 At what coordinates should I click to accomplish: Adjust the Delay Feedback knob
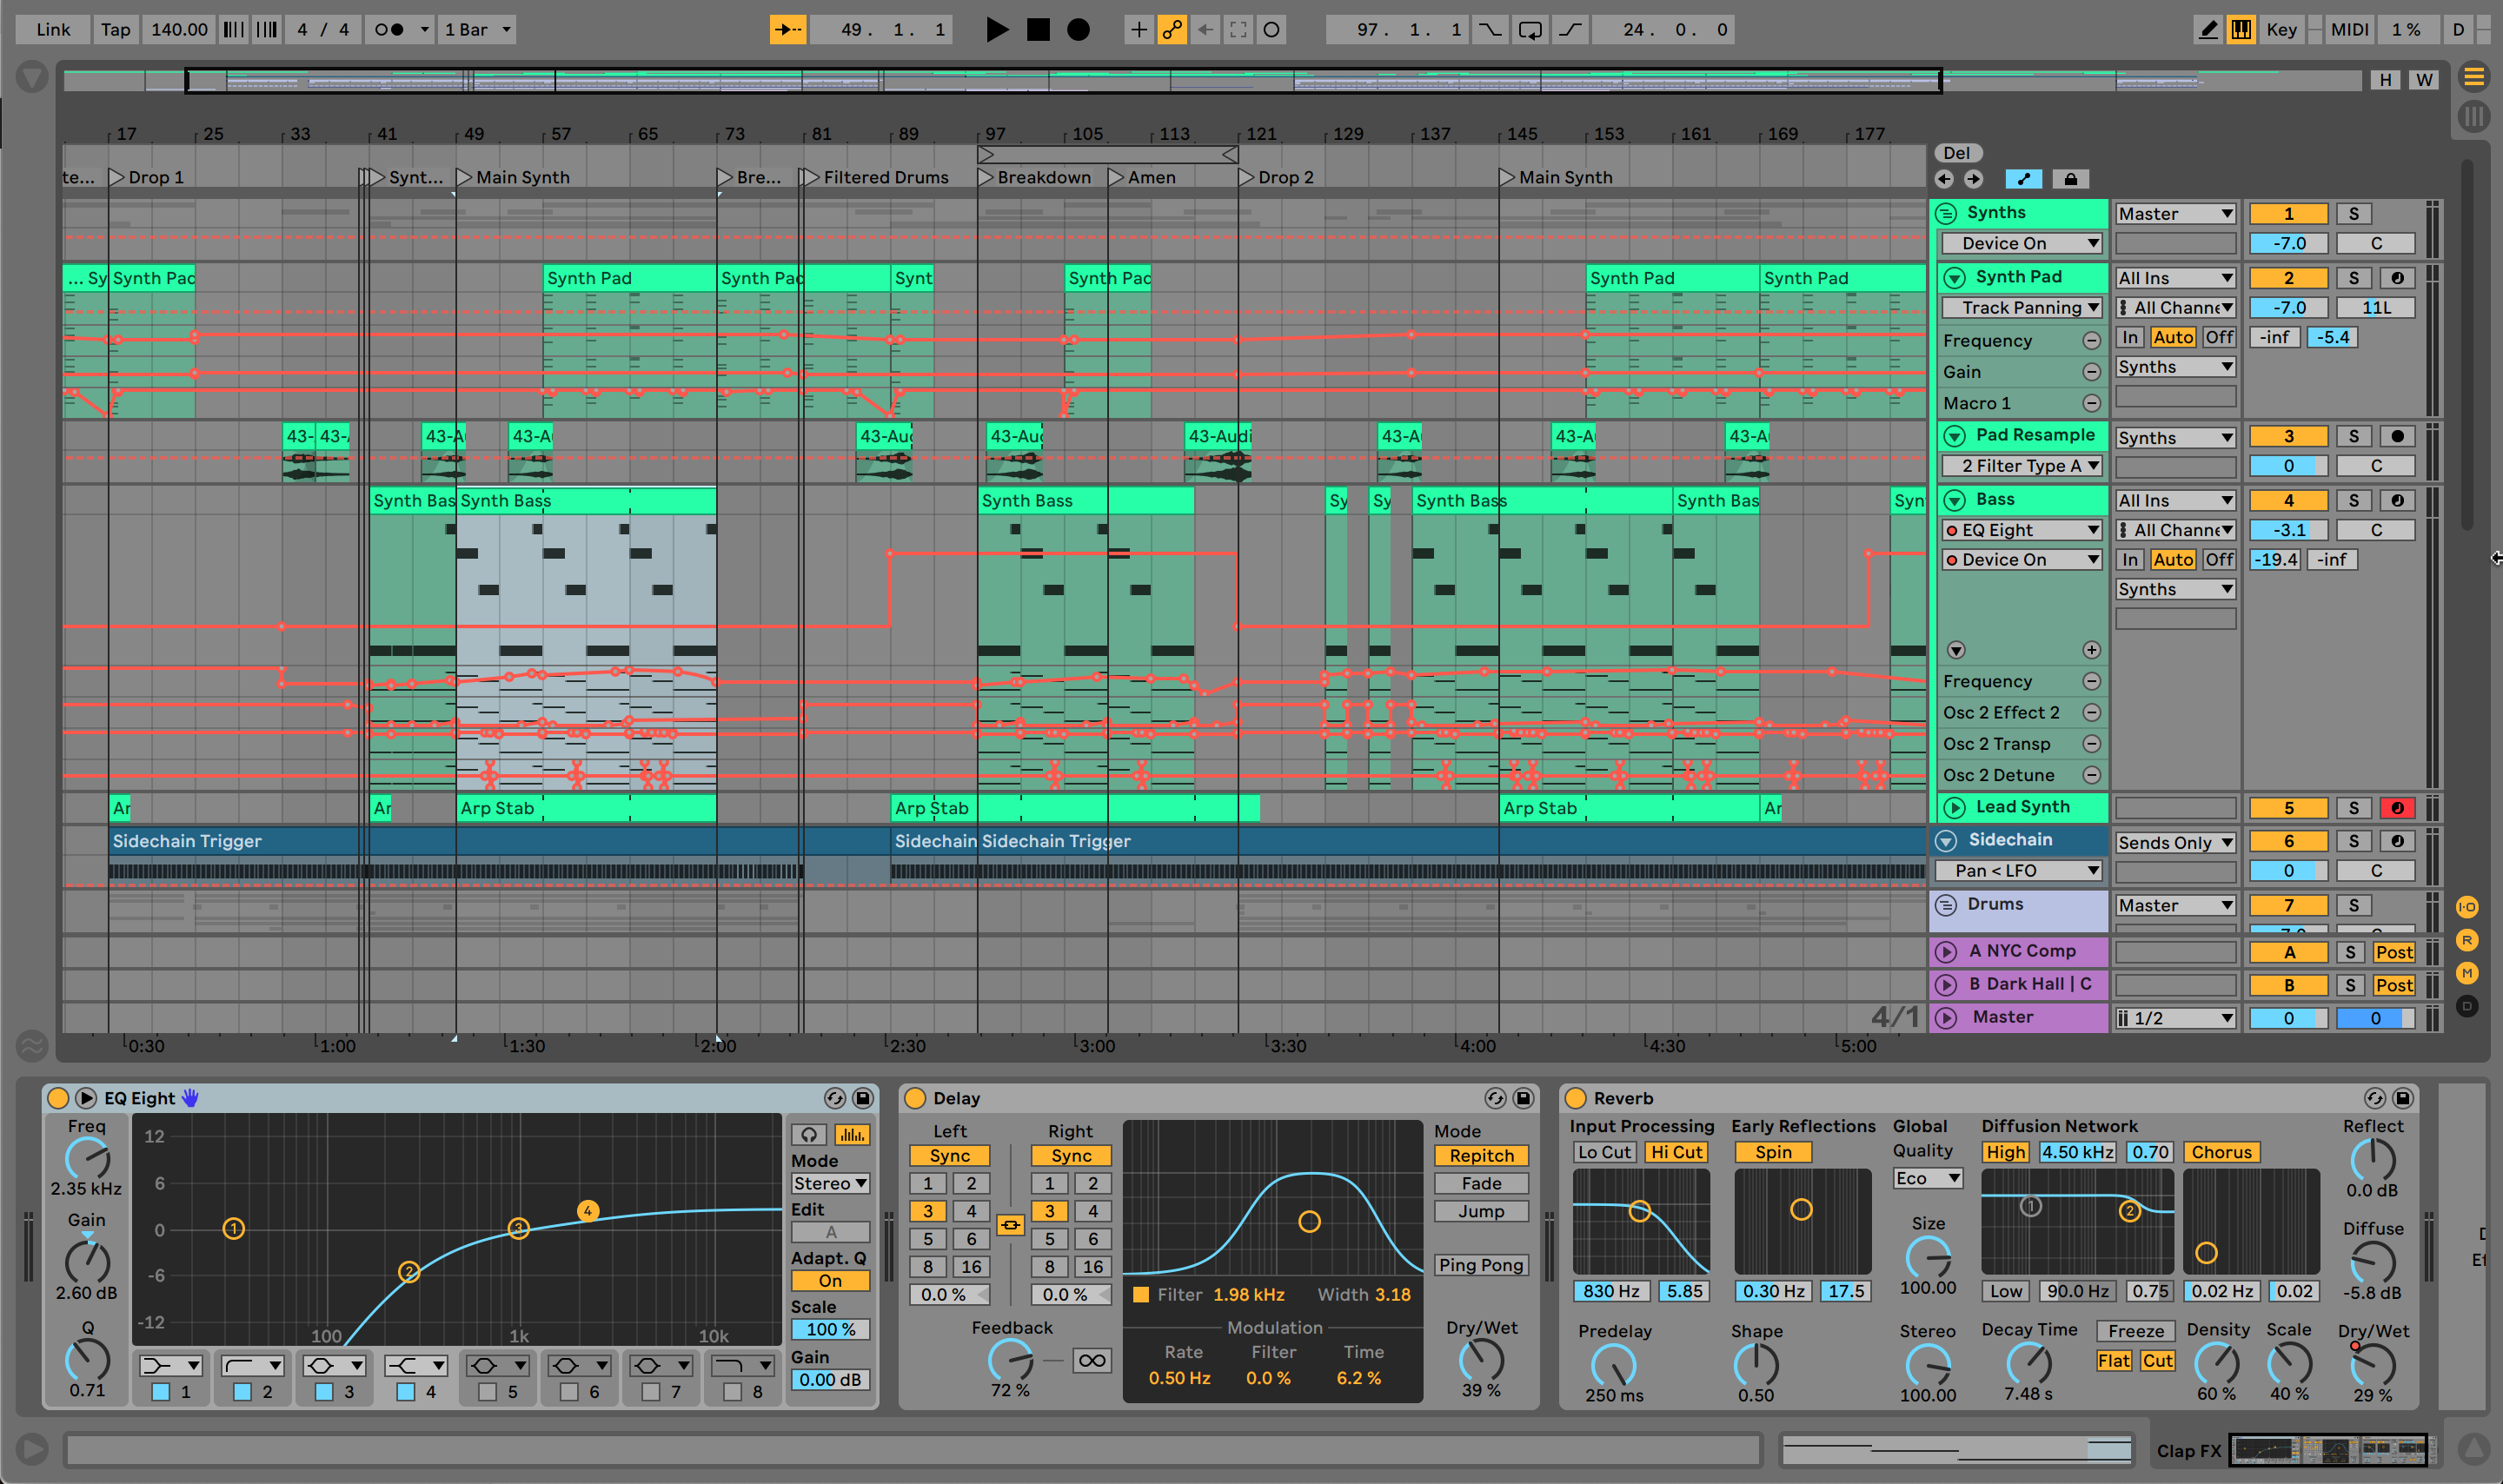click(x=1010, y=1360)
